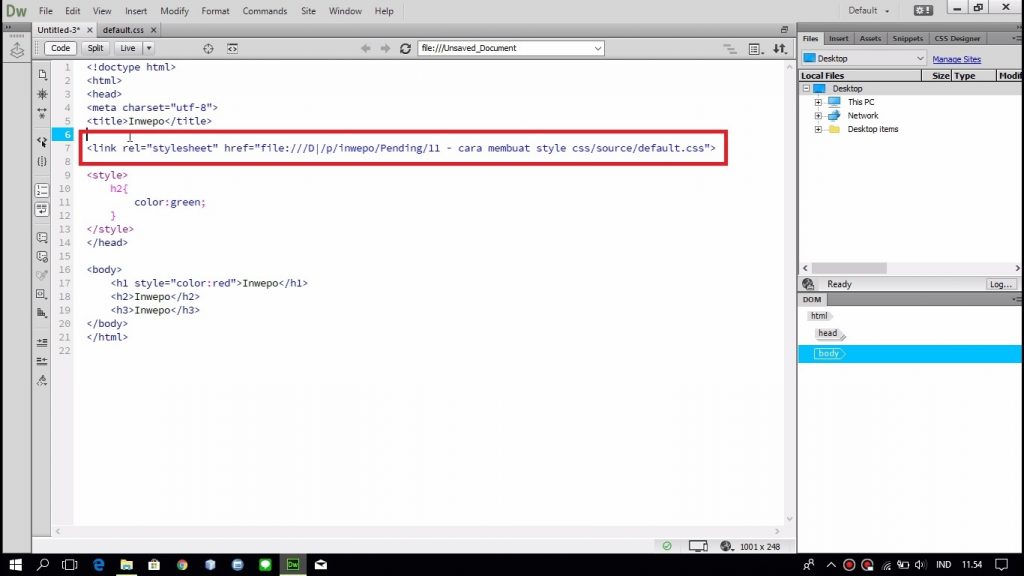This screenshot has width=1024, height=576.
Task: Close the default.css tab
Action: coord(153,30)
